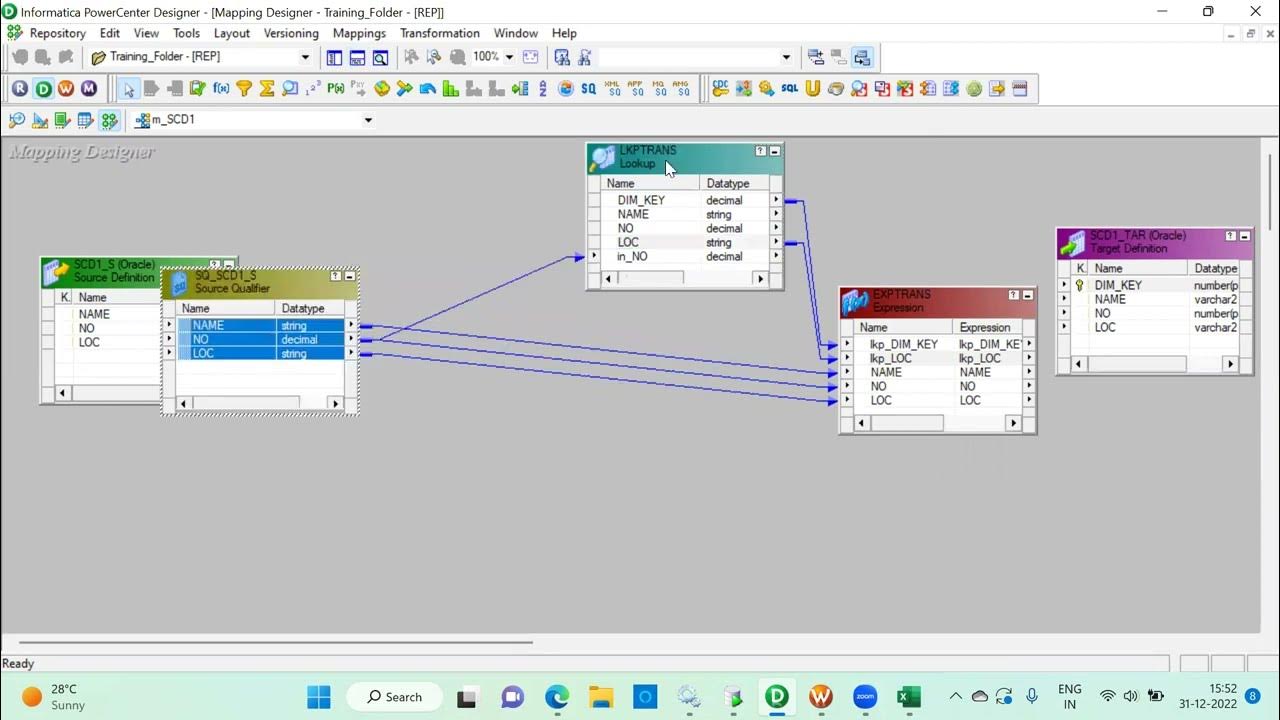Add a Rank bar-chart transformation

(x=451, y=89)
